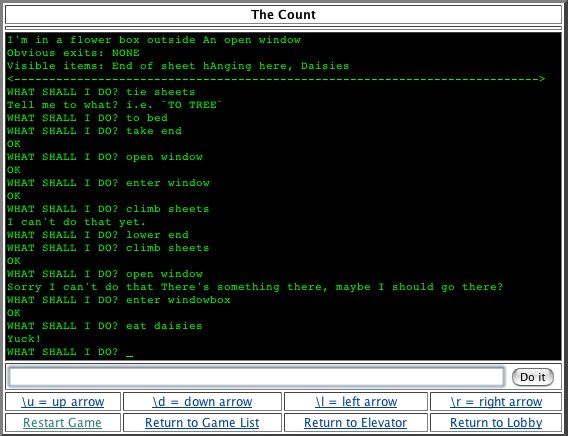Screen dimensions: 568x436
Task: Click the 'Do it' button
Action: [532, 377]
